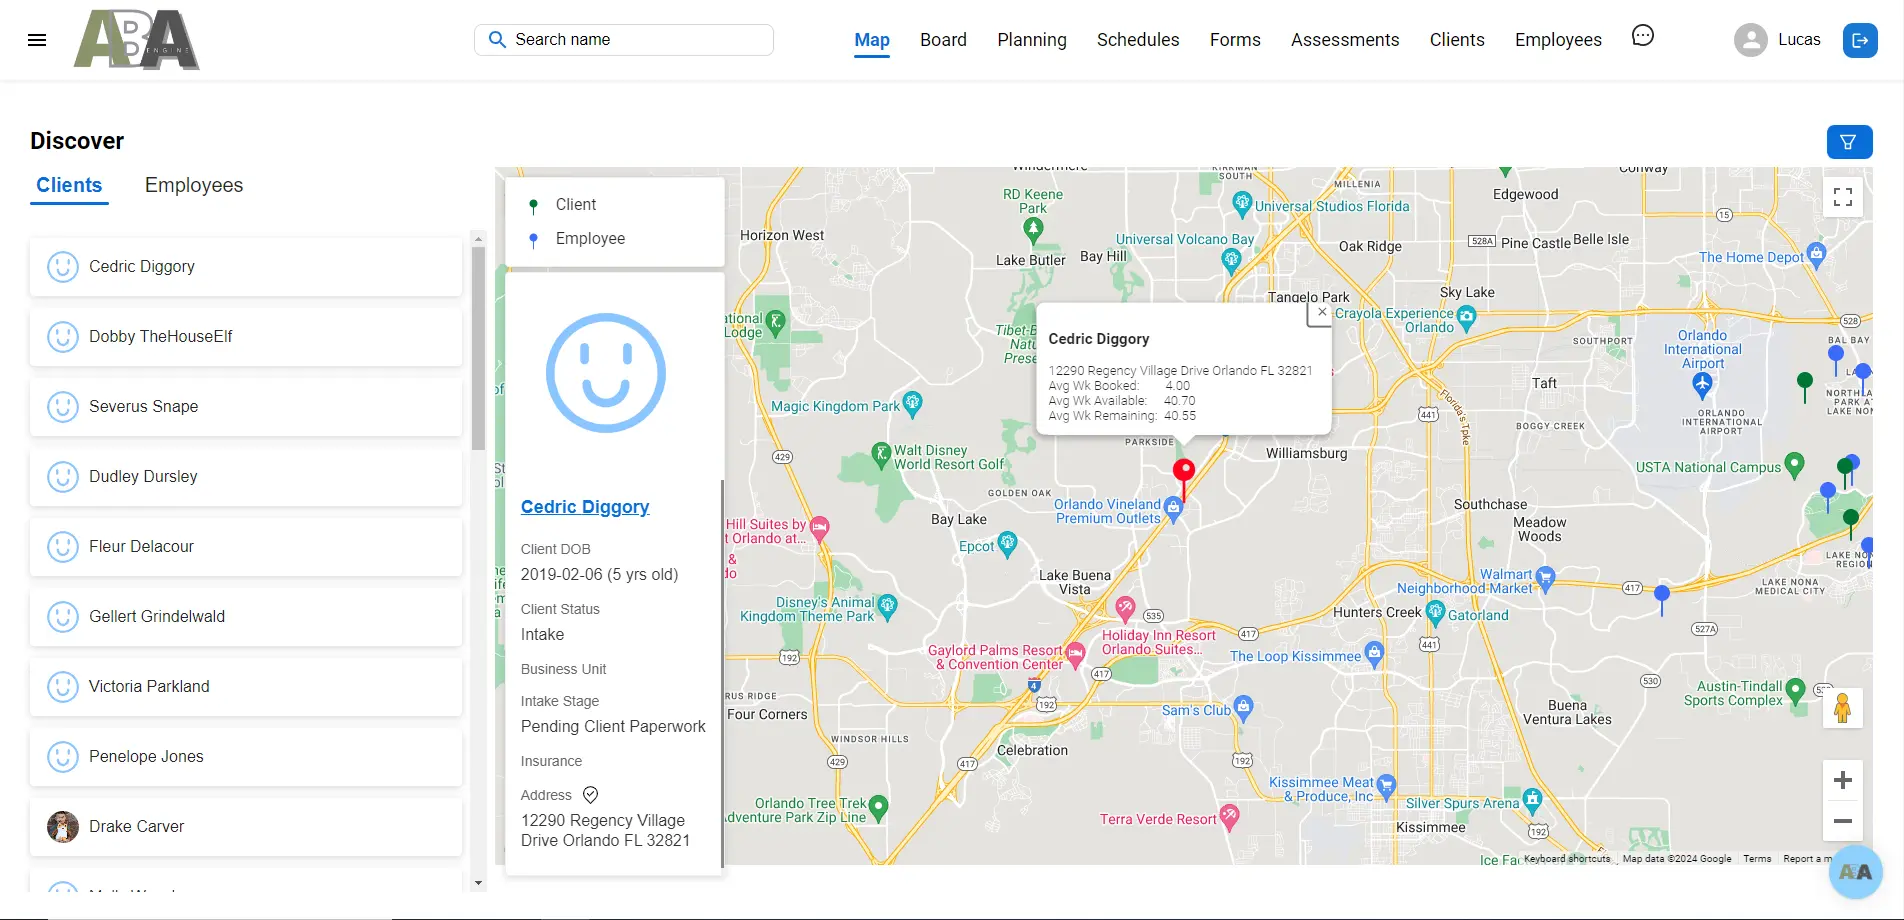1904x920 pixels.
Task: Select Penelope Jones client card
Action: coord(246,757)
